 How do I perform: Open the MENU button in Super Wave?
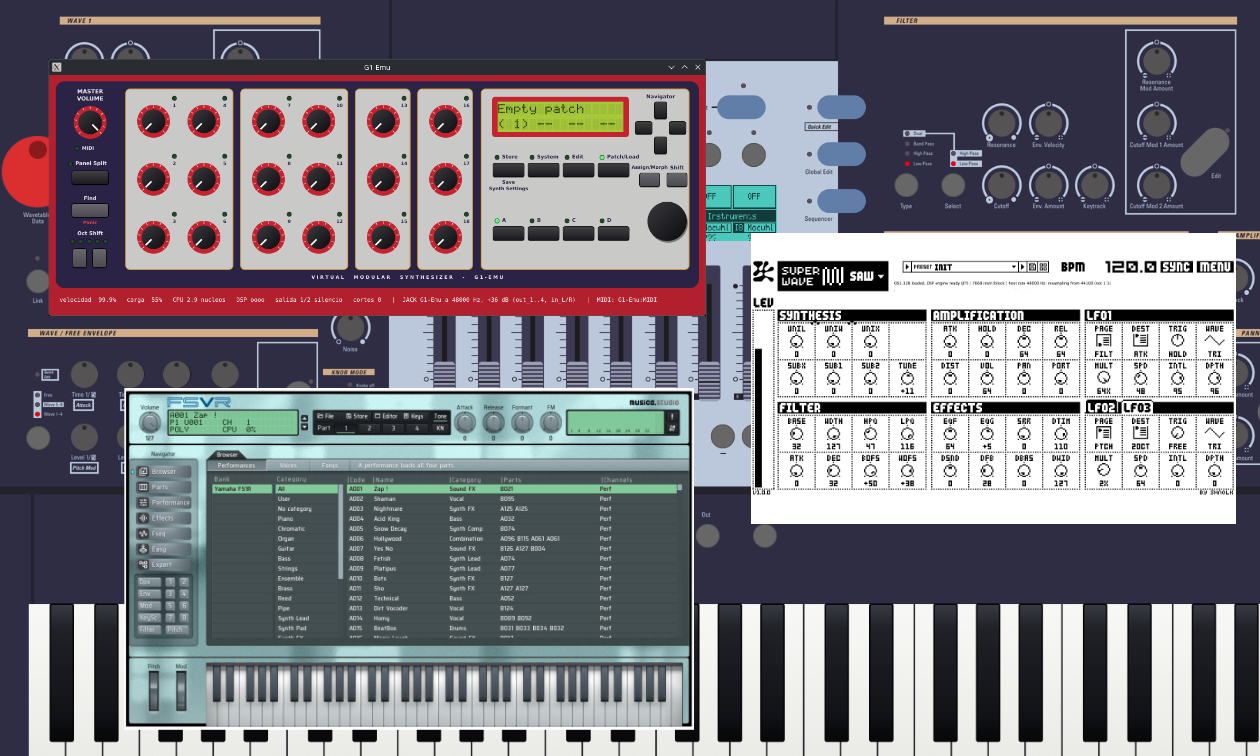(1215, 267)
